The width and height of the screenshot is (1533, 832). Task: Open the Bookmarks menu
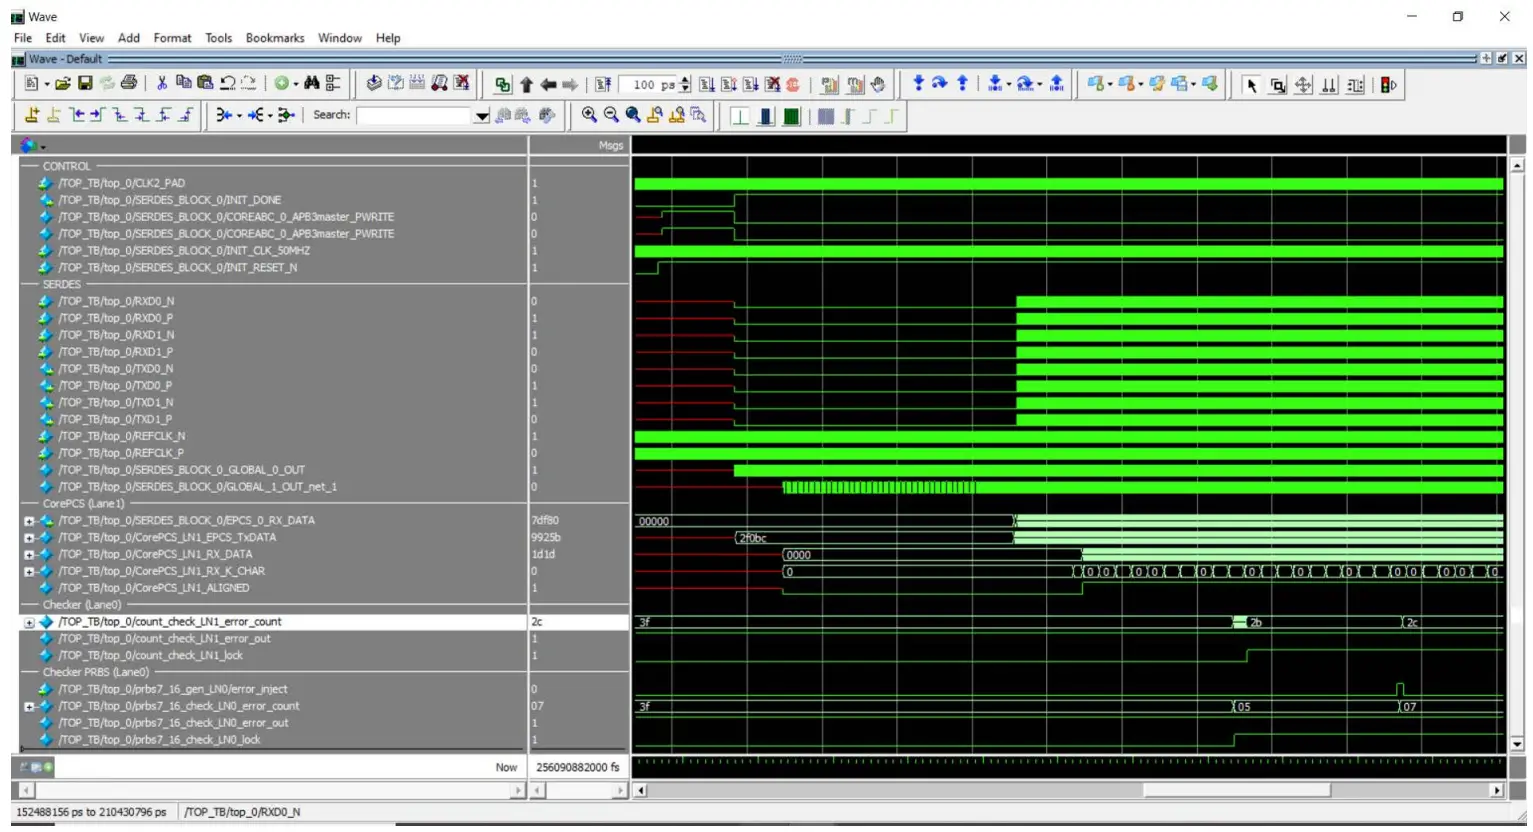[275, 38]
